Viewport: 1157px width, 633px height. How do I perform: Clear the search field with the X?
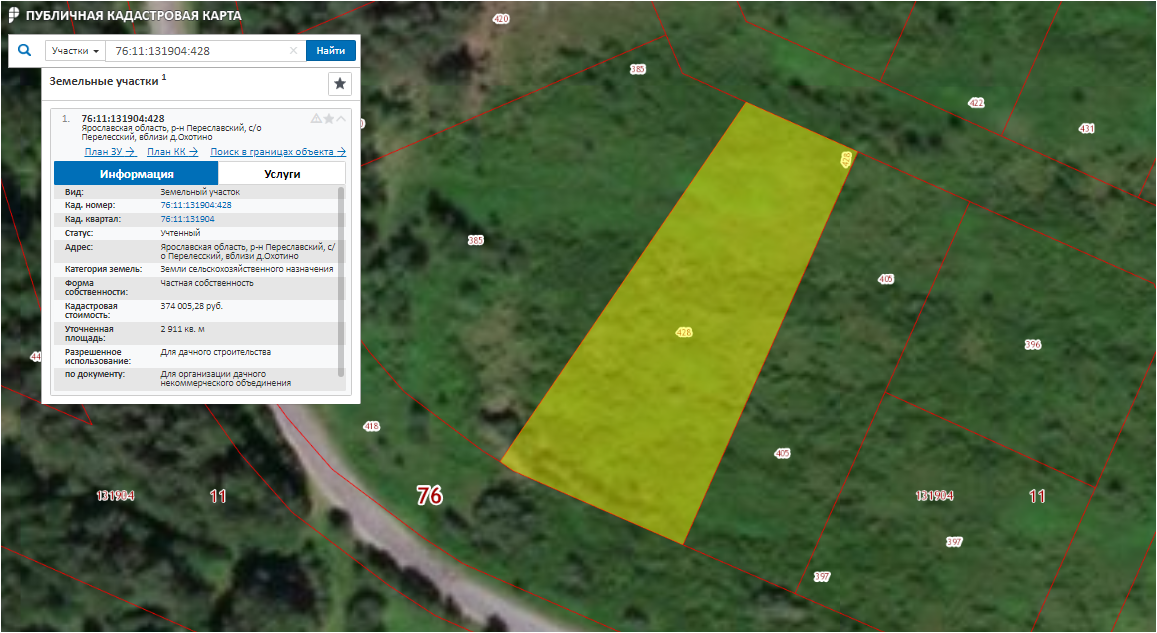point(294,51)
